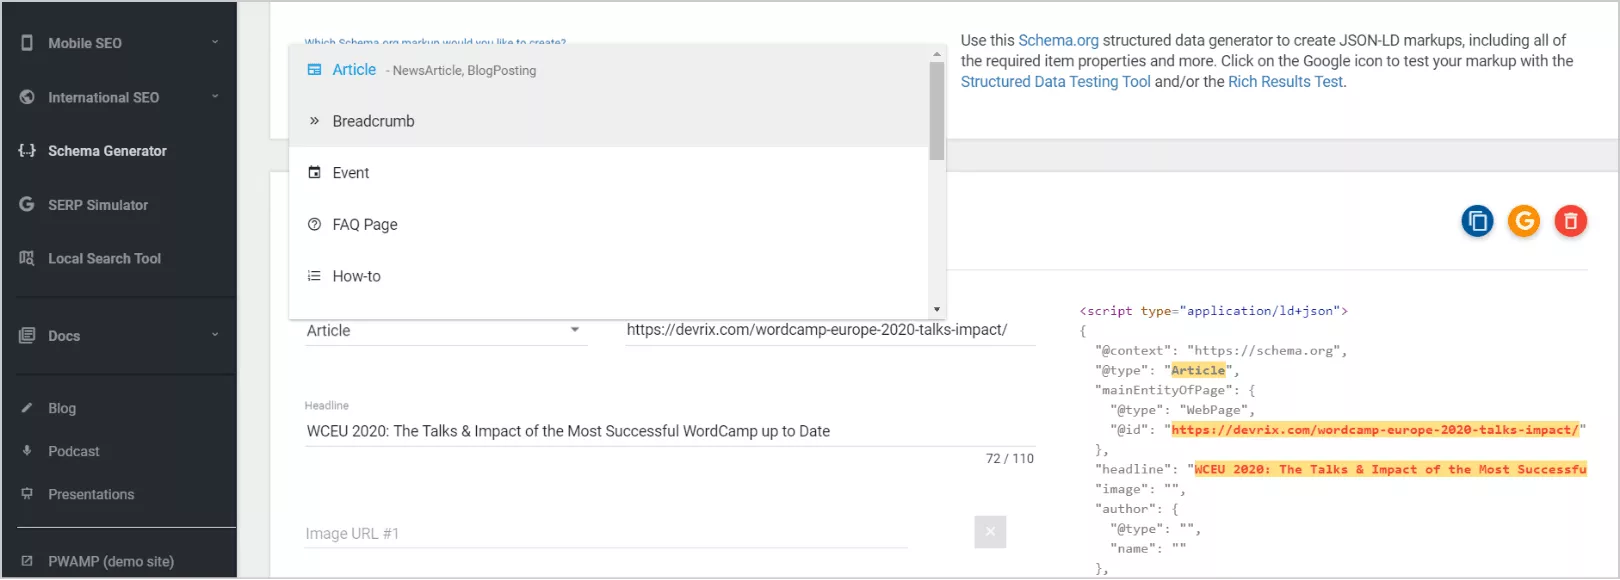
Task: Click the FAQ Page question icon
Action: coord(314,224)
